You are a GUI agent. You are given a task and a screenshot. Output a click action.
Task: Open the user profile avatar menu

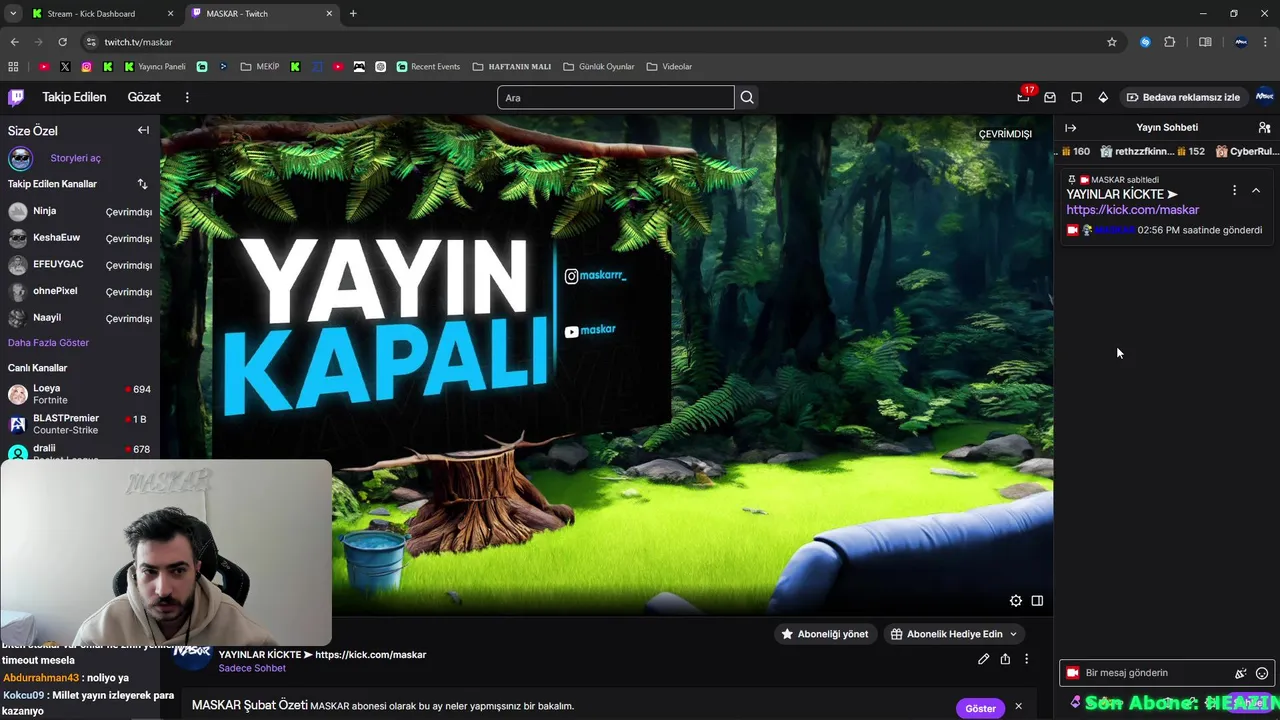tap(1264, 97)
